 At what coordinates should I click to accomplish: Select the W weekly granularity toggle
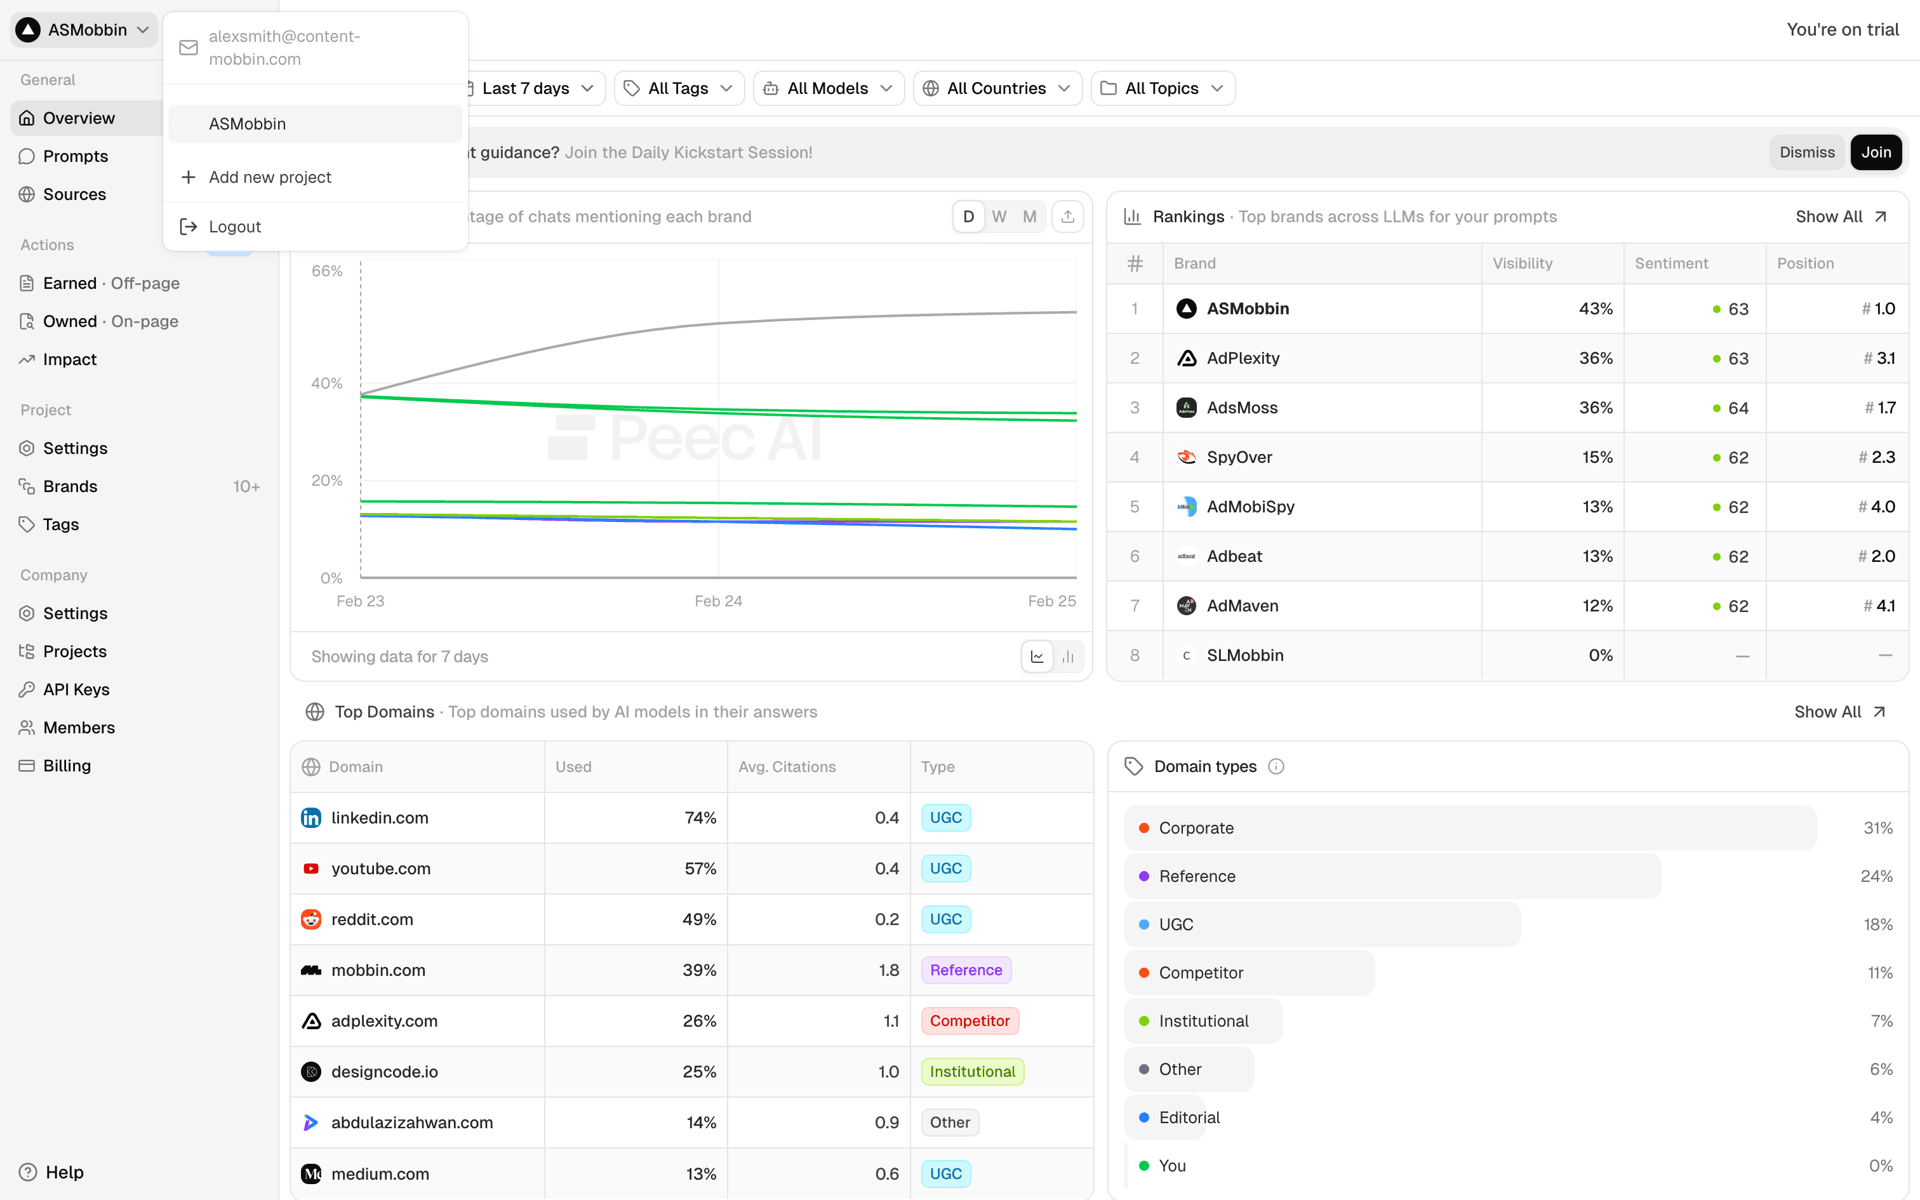click(x=999, y=217)
